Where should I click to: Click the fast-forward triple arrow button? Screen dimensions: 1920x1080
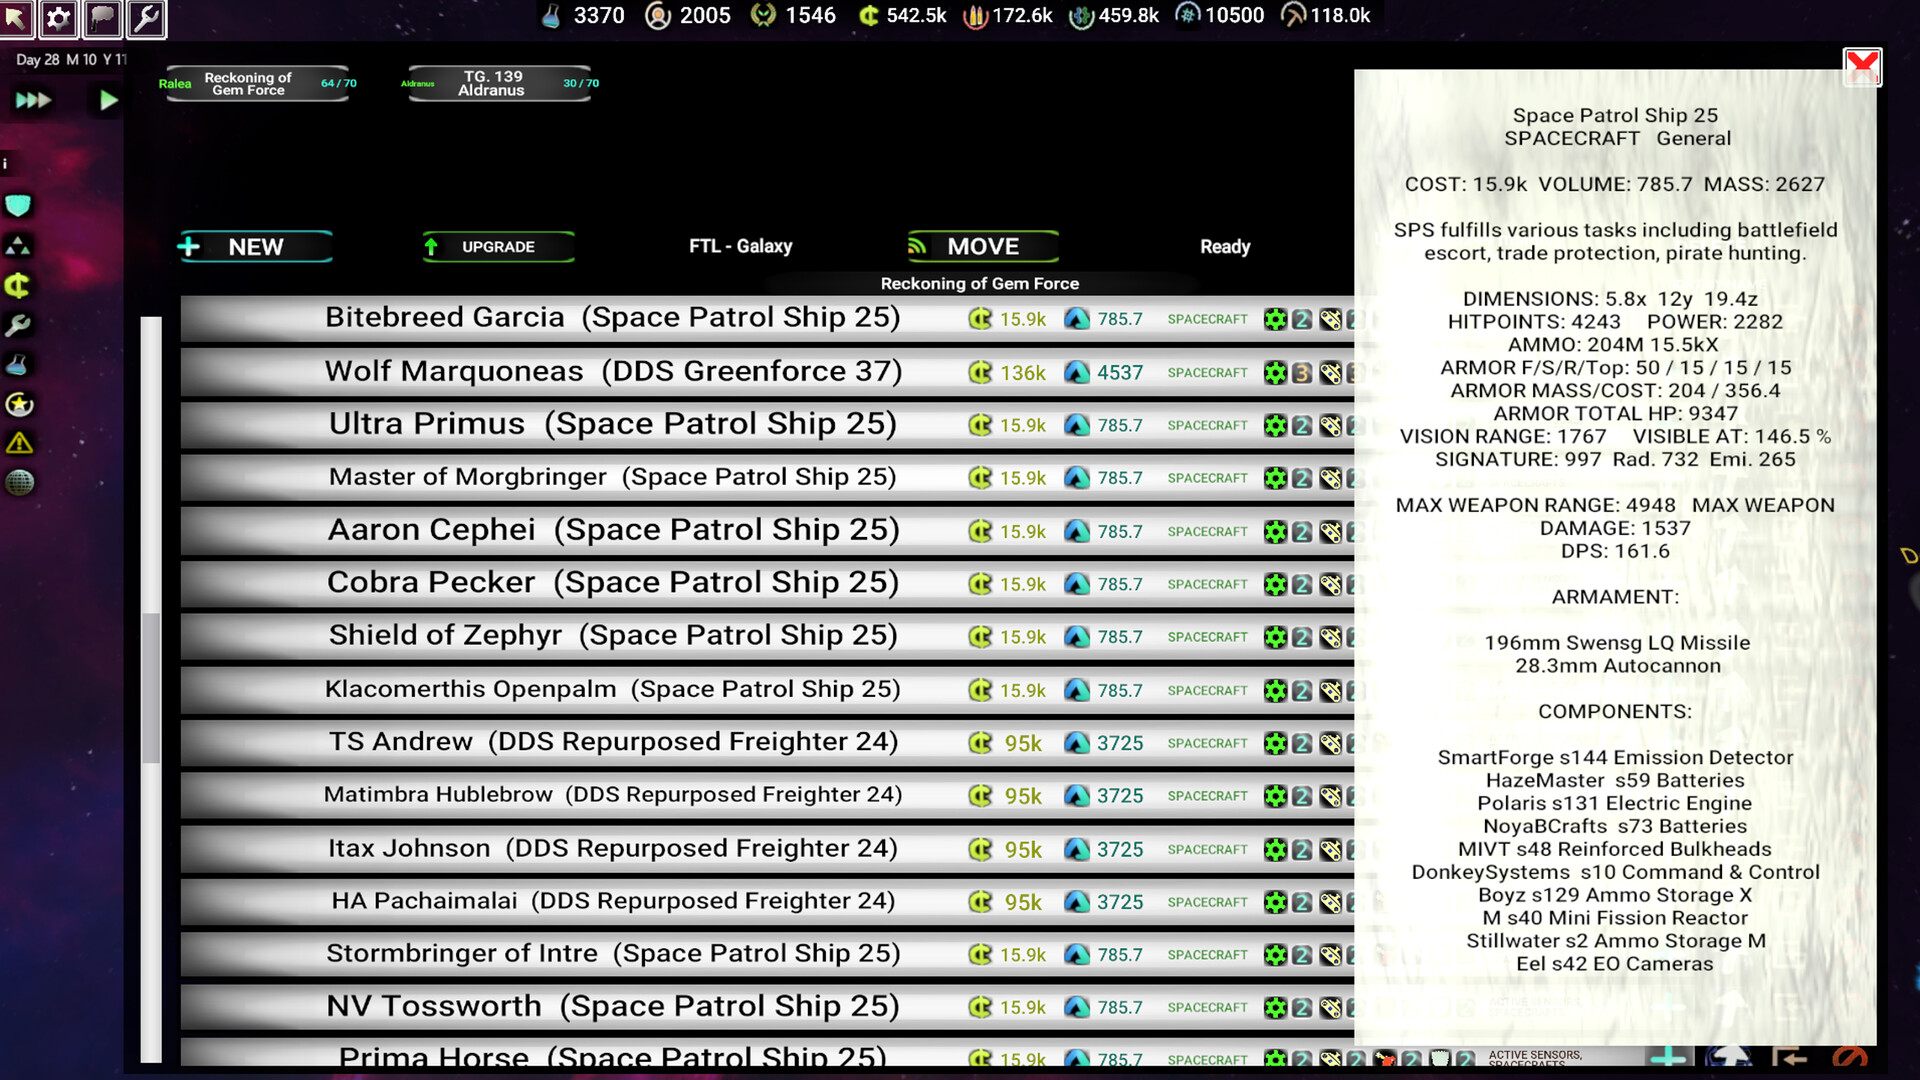[x=33, y=100]
